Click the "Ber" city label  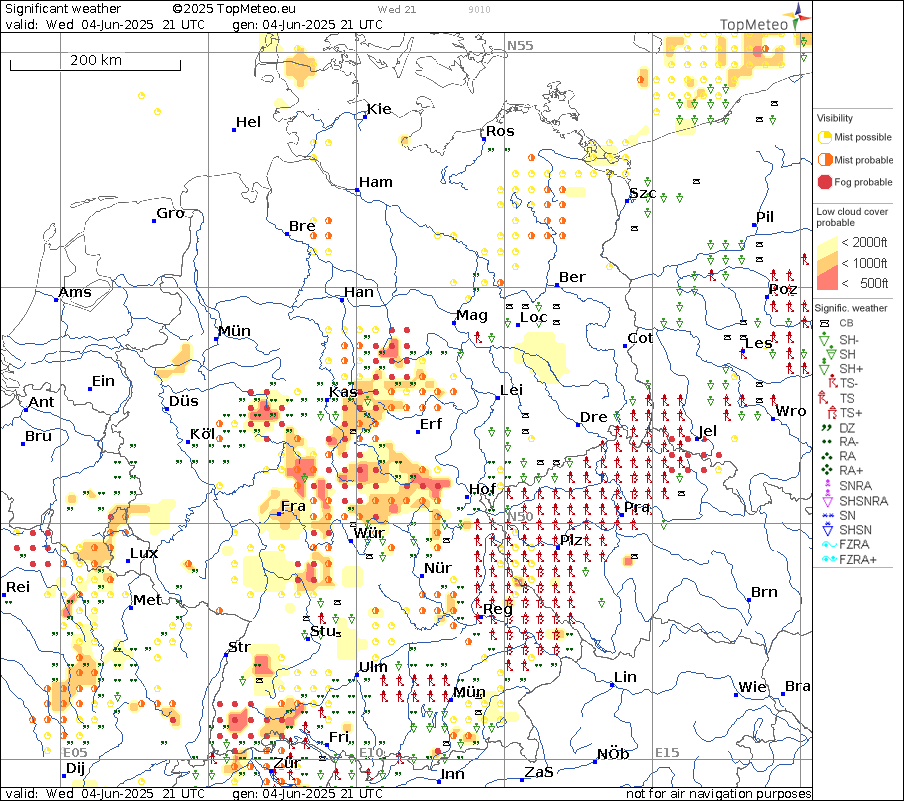[572, 277]
